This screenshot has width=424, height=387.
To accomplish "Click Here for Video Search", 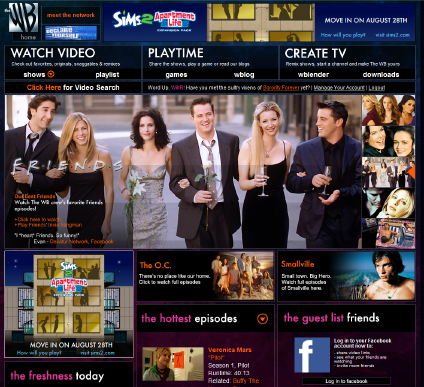I will point(73,88).
